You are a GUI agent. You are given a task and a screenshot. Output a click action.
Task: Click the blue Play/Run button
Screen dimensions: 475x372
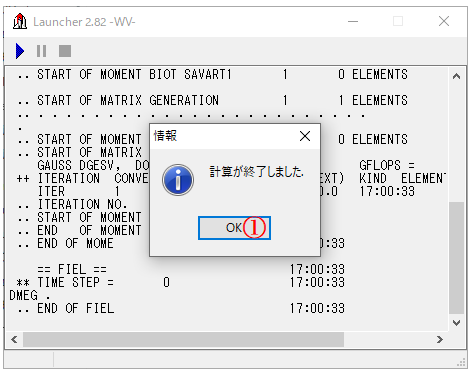[20, 51]
